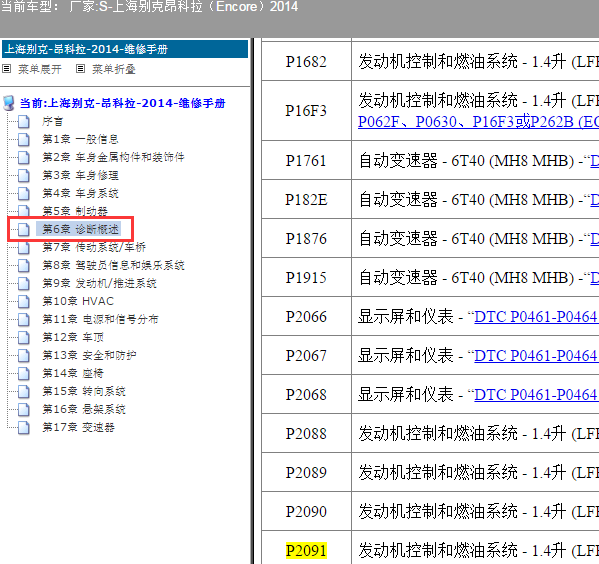Click the P2088 code cell
599x564 pixels.
306,434
